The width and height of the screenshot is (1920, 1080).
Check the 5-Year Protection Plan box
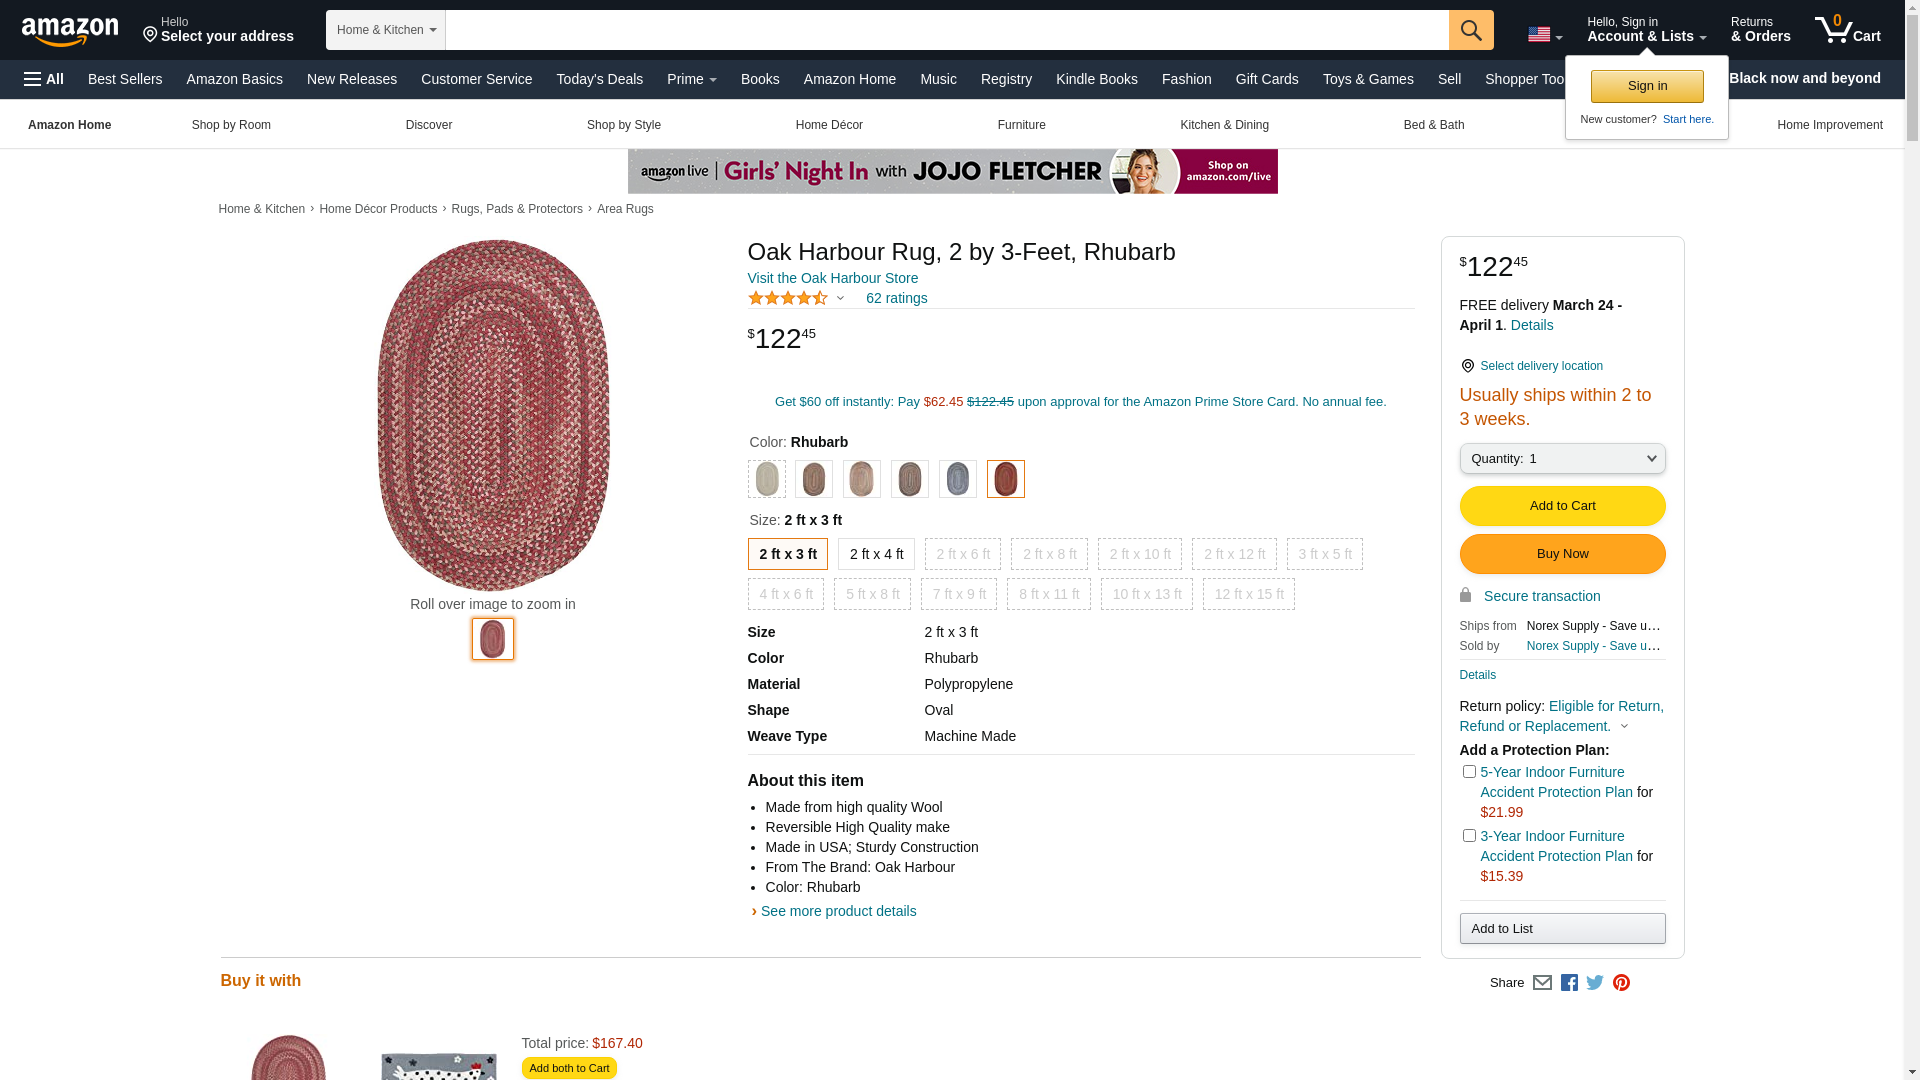coord(1469,772)
